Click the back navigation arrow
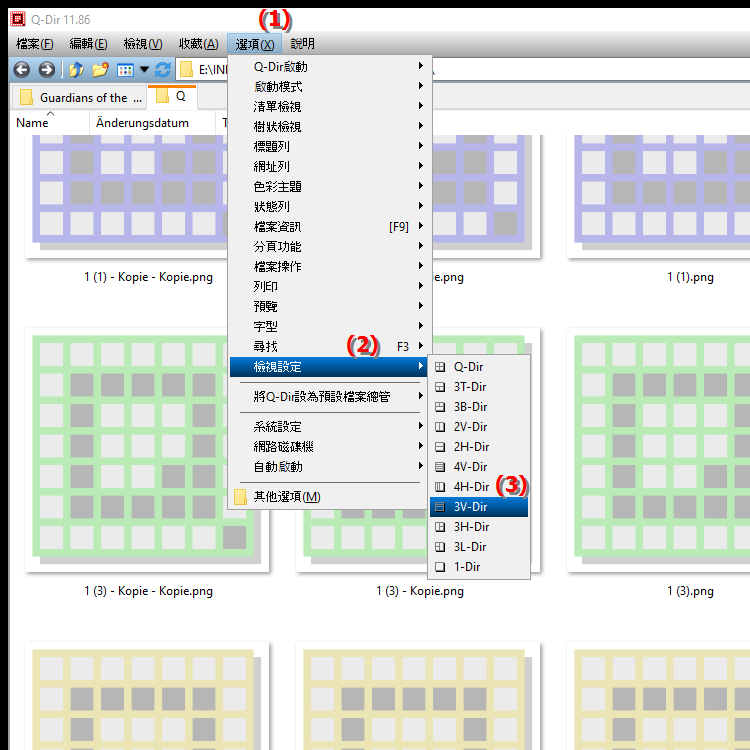This screenshot has width=750, height=750. [22, 70]
